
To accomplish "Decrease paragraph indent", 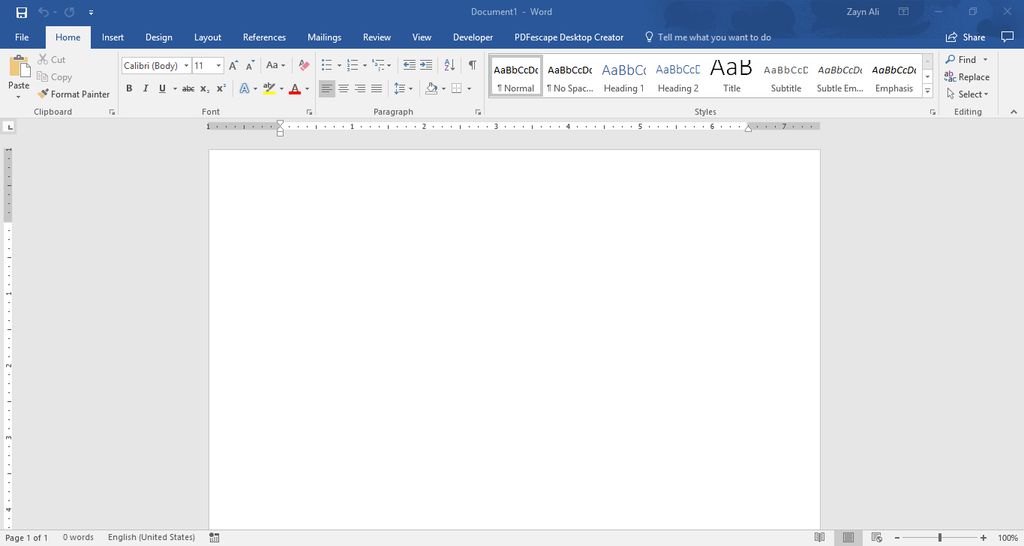I will coord(409,65).
